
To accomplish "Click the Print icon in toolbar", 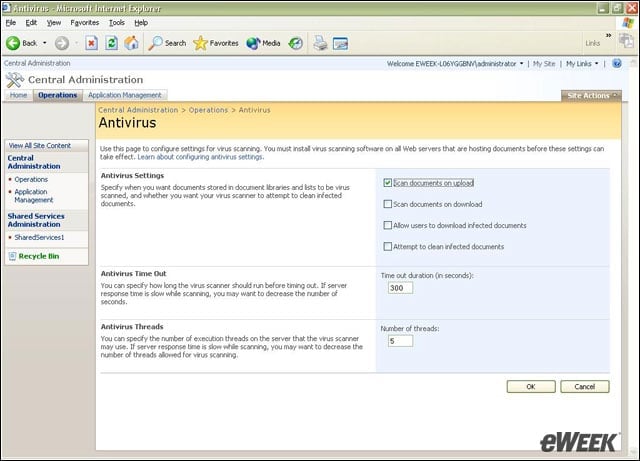I will point(320,43).
